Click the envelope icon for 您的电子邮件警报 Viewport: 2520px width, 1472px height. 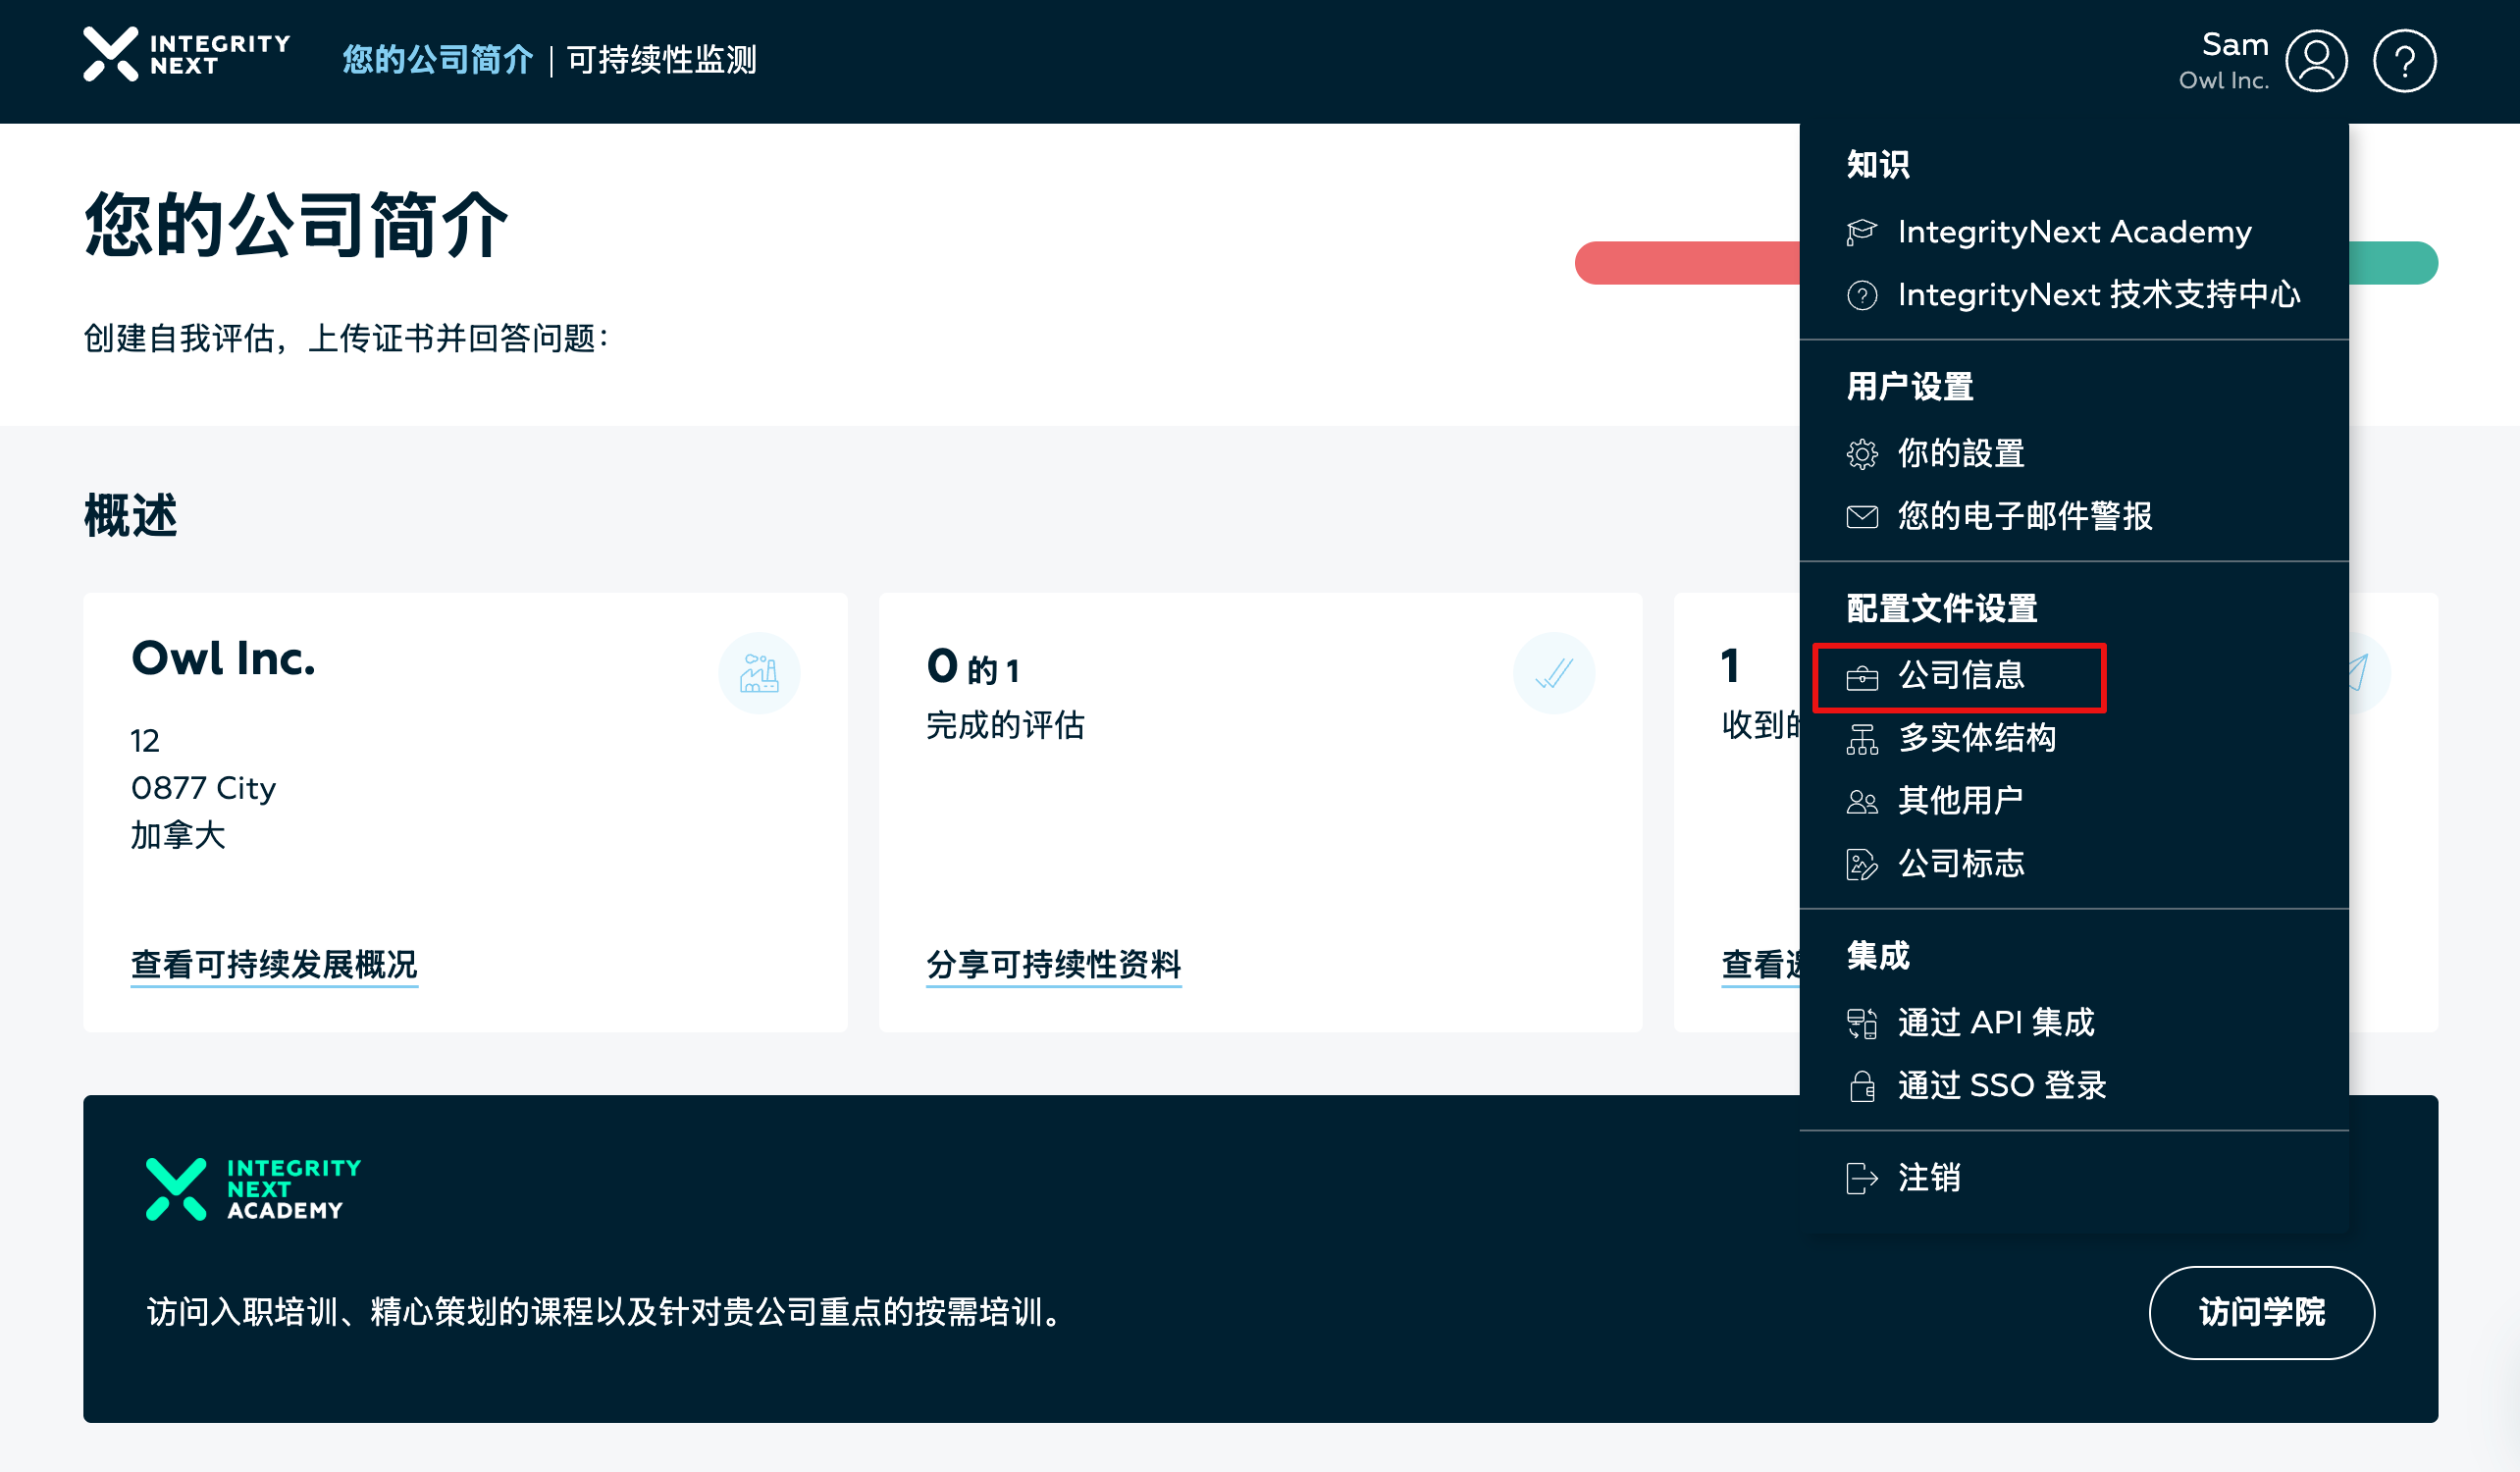point(1861,517)
